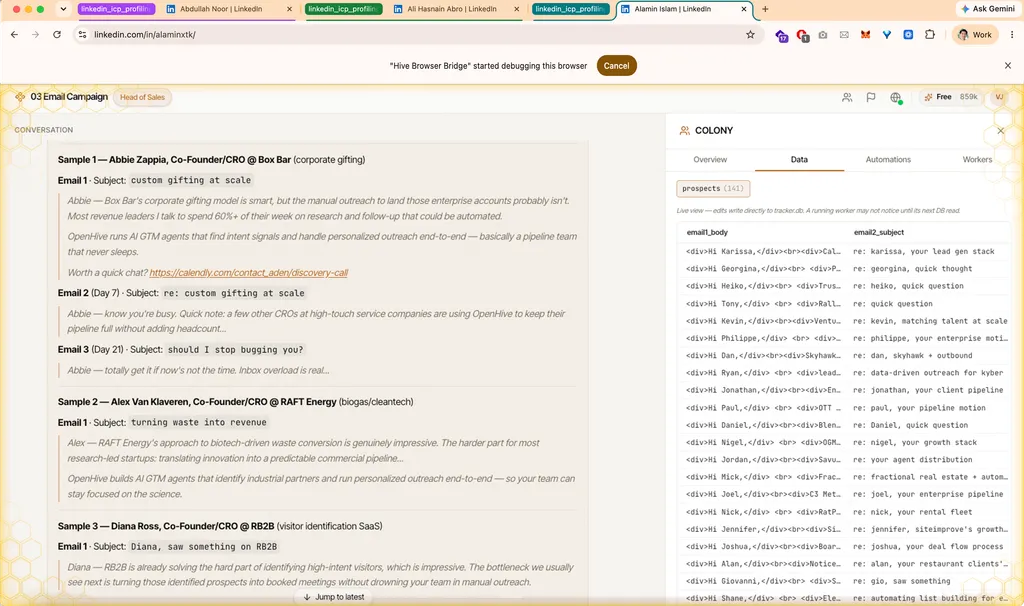Click the camera extension icon

point(823,35)
